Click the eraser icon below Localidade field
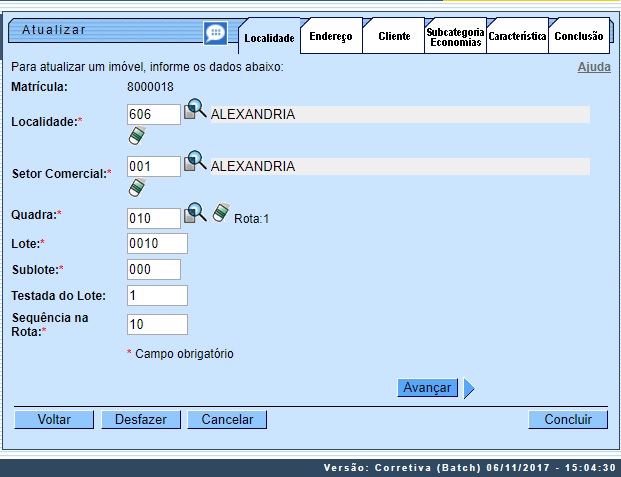Image resolution: width=621 pixels, height=477 pixels. pos(137,136)
